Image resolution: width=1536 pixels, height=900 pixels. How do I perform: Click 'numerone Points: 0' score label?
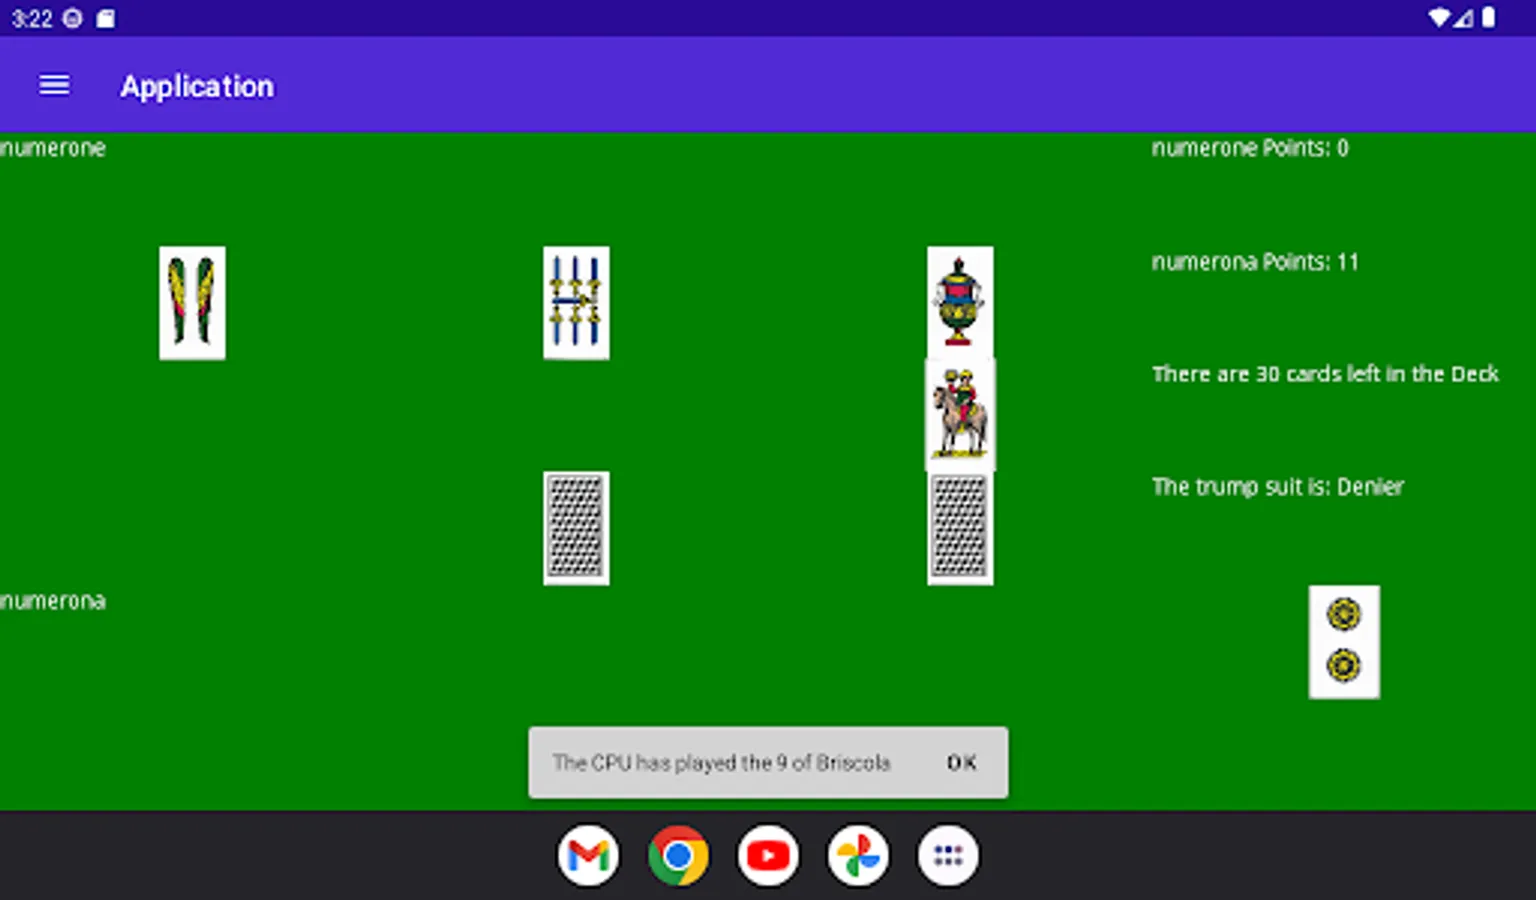click(1250, 148)
